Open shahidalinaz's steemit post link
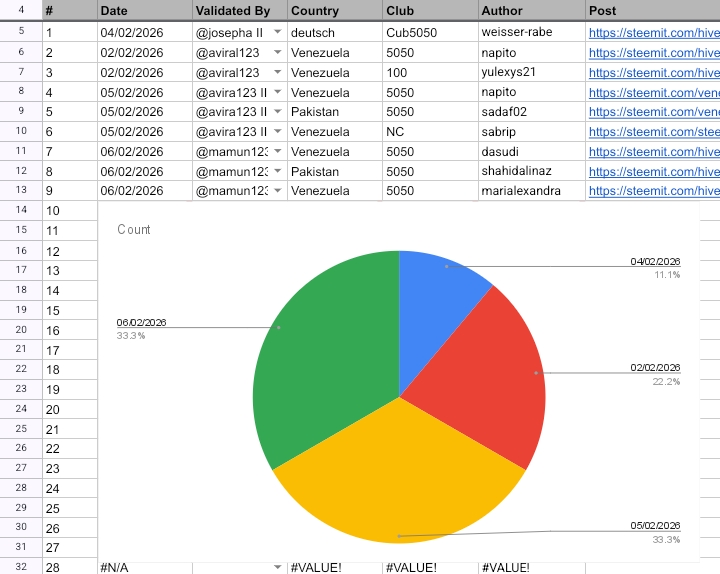 pos(654,172)
